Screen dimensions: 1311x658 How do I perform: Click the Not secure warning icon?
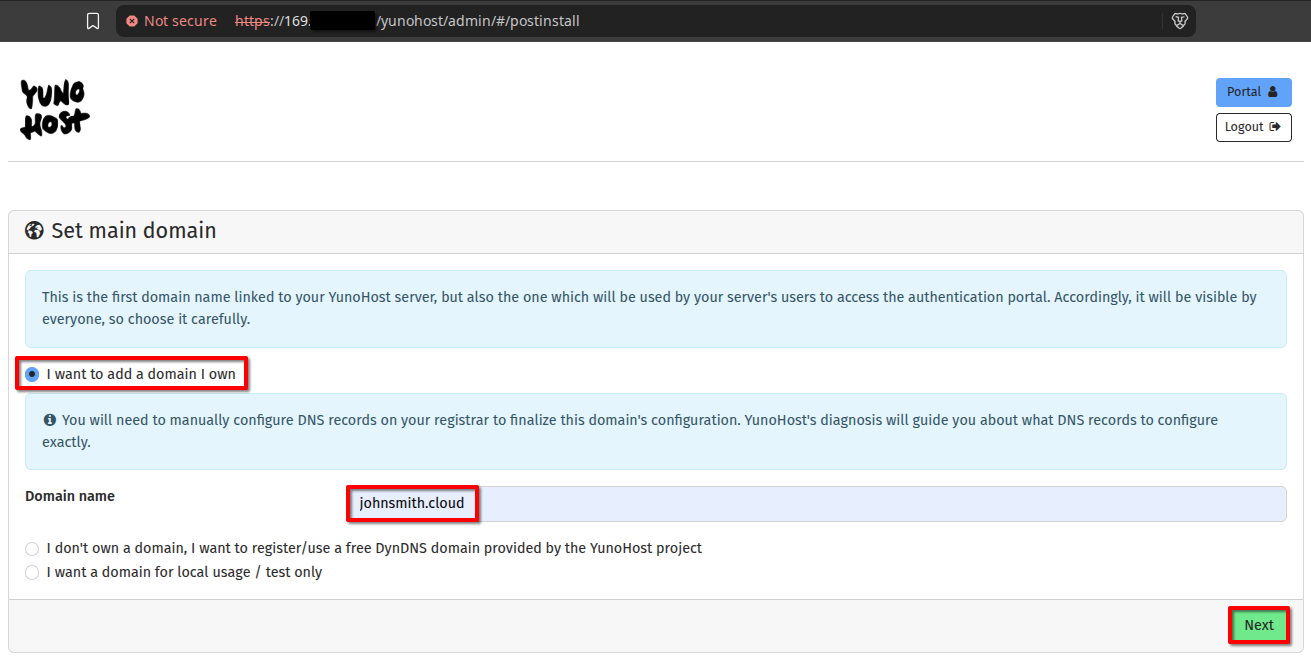point(132,21)
